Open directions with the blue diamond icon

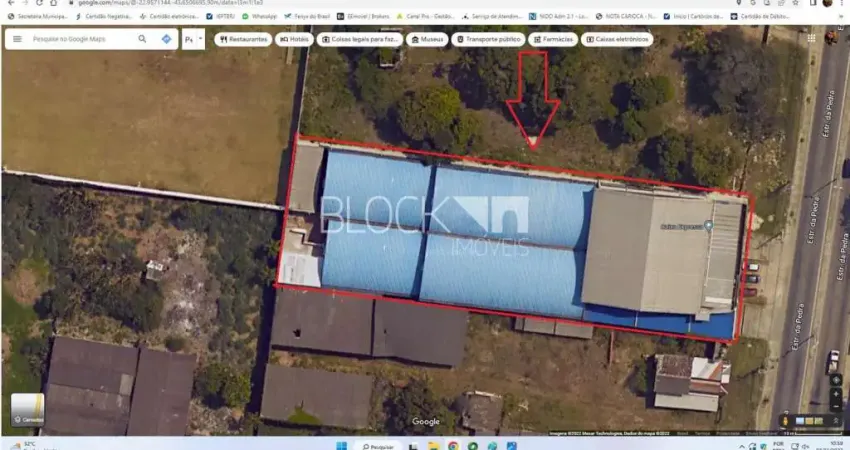(x=166, y=39)
